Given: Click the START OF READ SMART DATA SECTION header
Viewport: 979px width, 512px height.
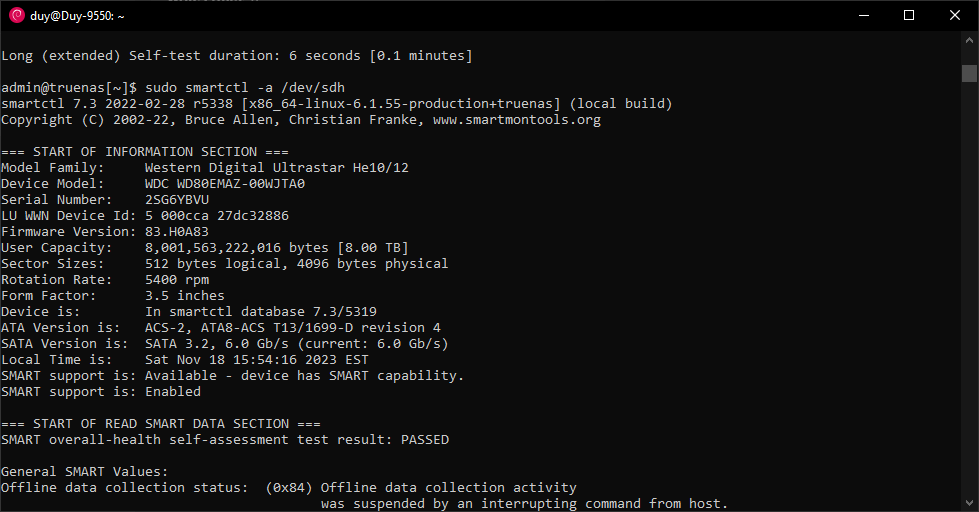Looking at the screenshot, I should (160, 423).
